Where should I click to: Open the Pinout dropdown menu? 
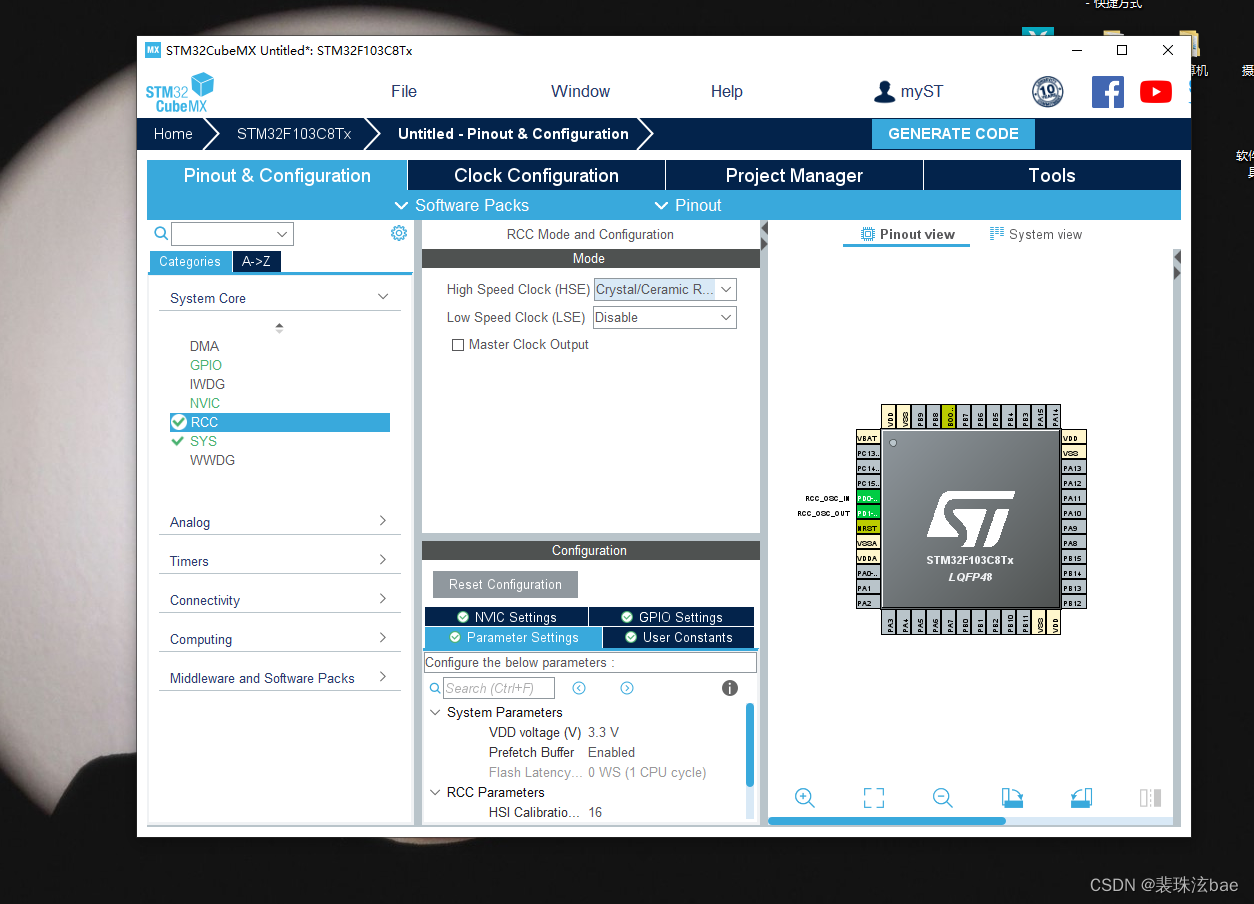coord(688,205)
